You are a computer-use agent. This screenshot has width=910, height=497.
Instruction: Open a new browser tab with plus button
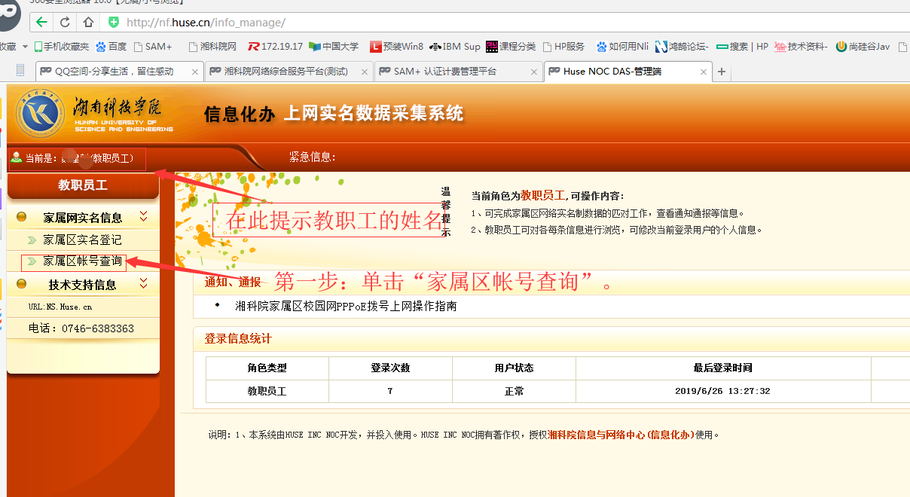point(722,71)
